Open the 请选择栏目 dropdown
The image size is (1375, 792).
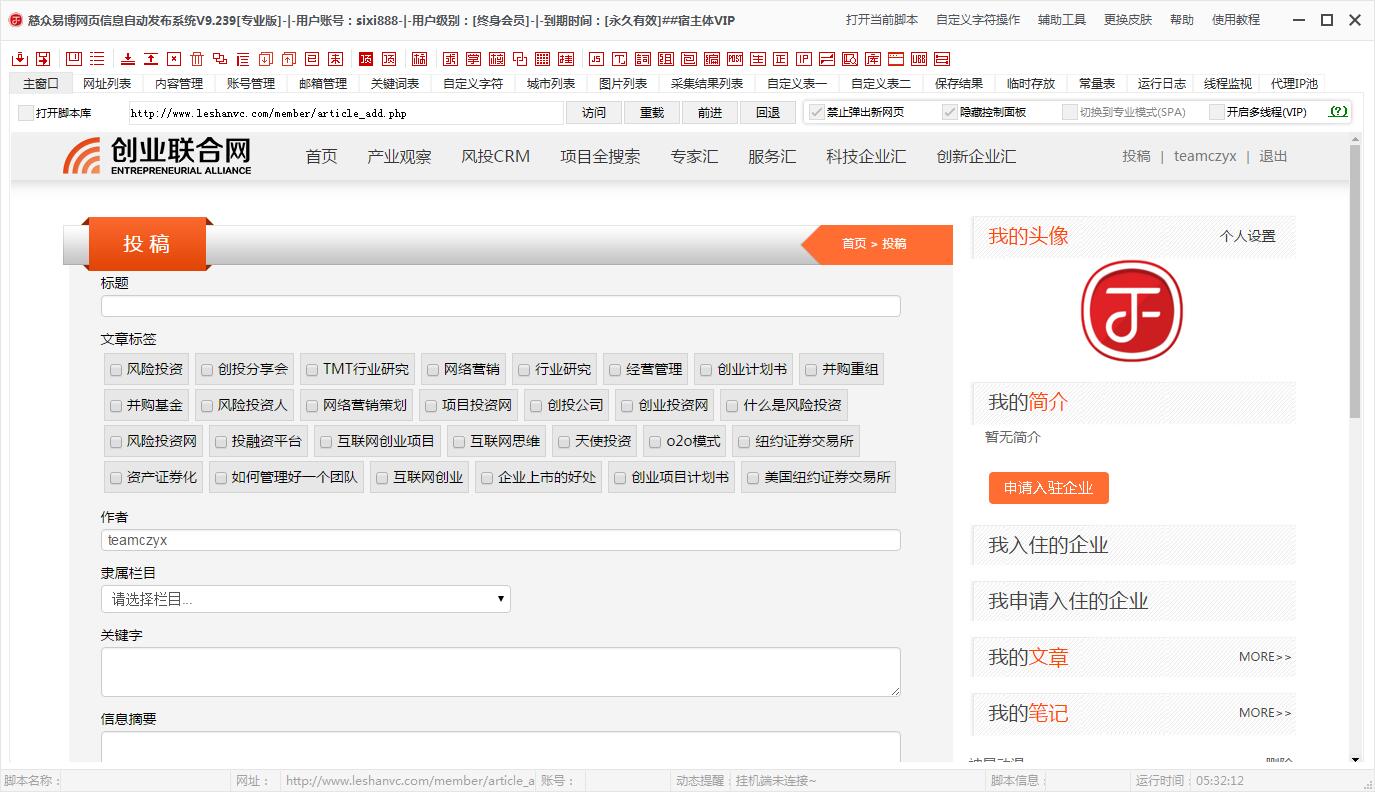pos(306,599)
